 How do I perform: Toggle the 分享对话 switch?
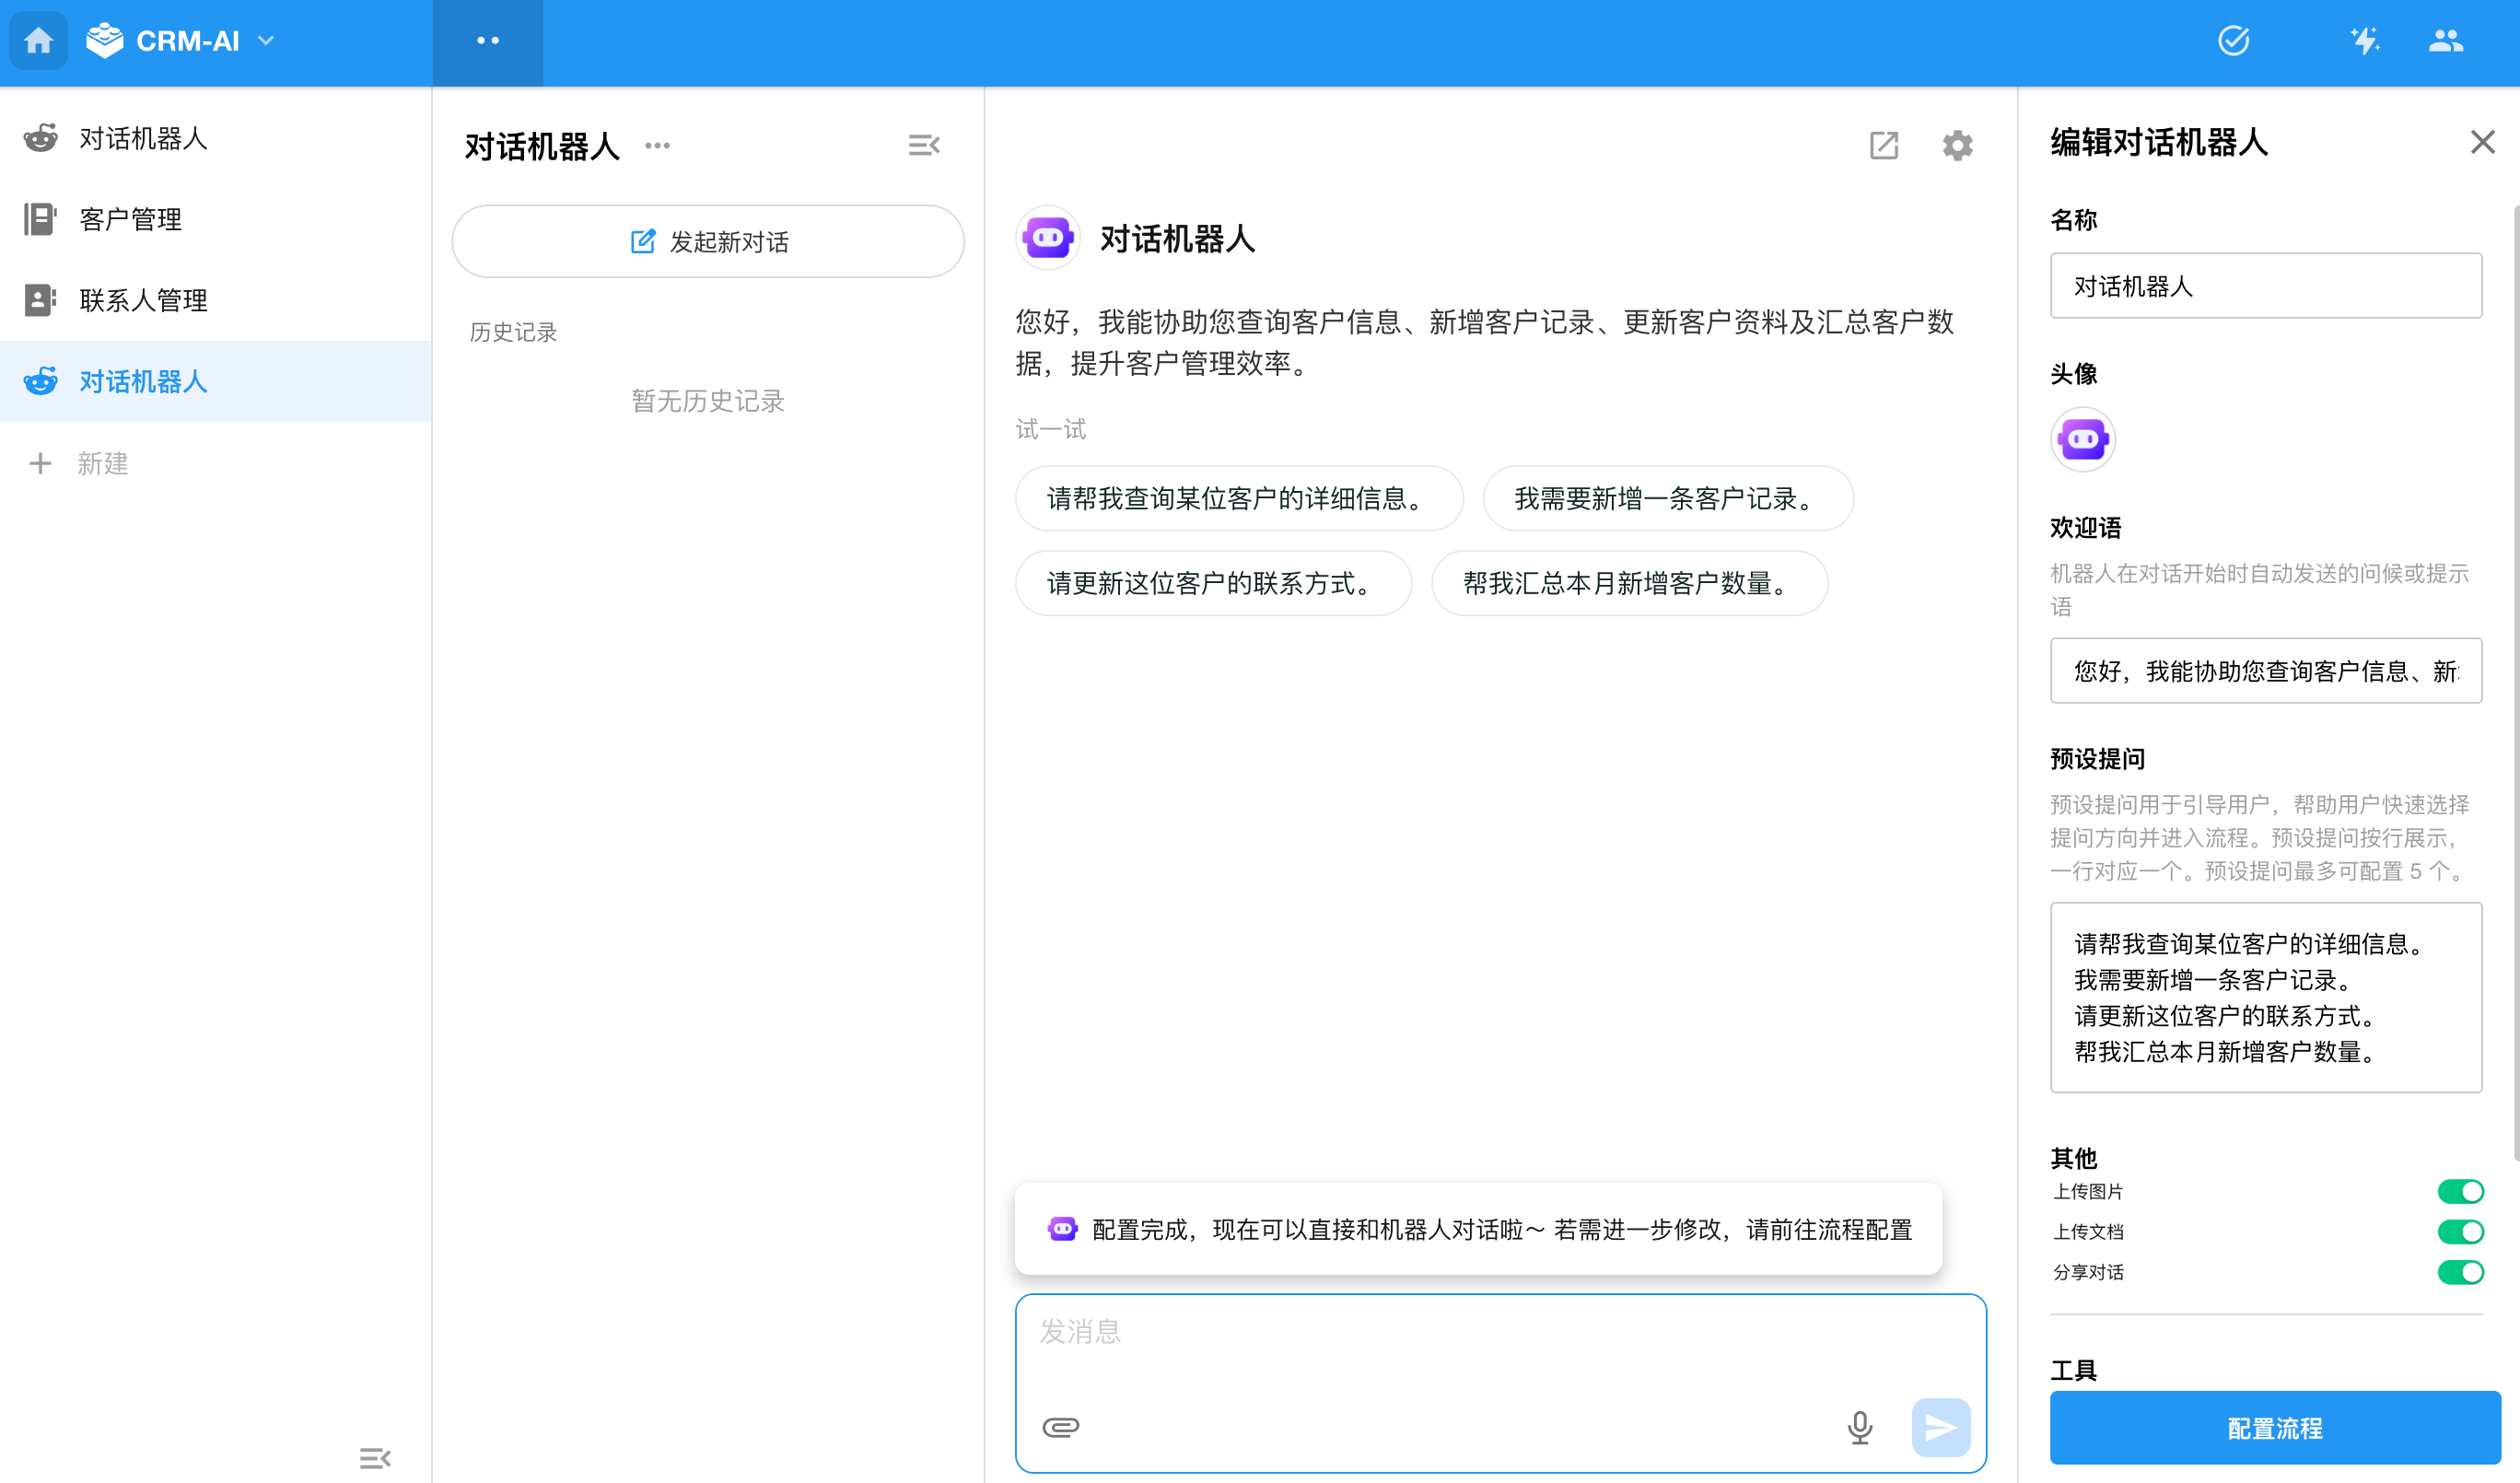(2459, 1272)
